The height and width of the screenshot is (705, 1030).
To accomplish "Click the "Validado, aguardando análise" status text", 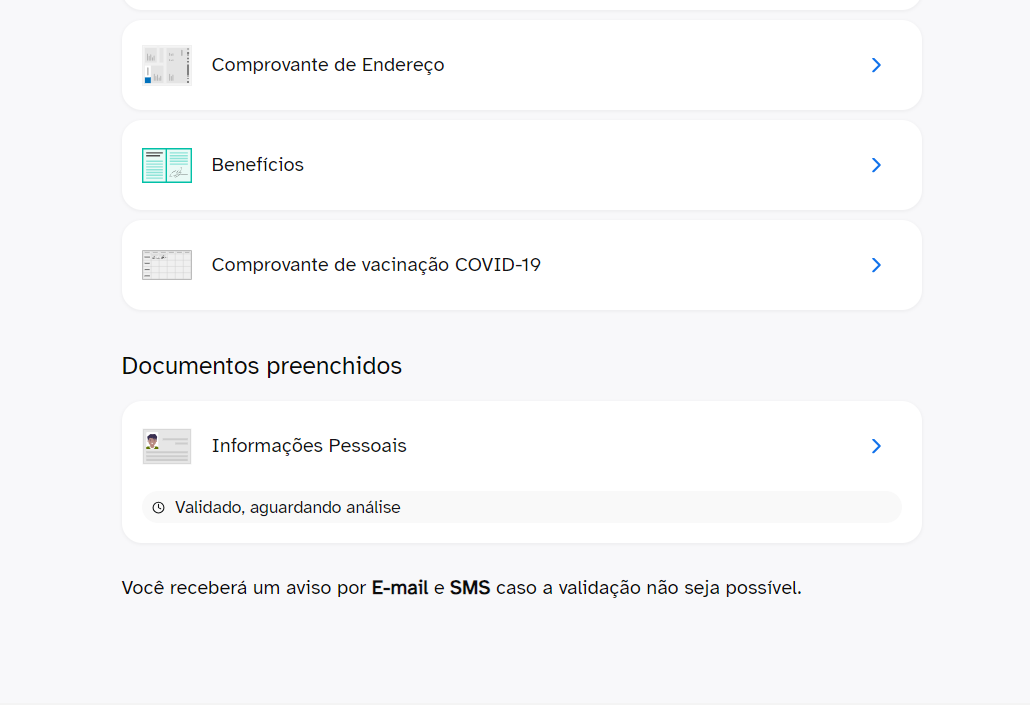I will pyautogui.click(x=288, y=508).
